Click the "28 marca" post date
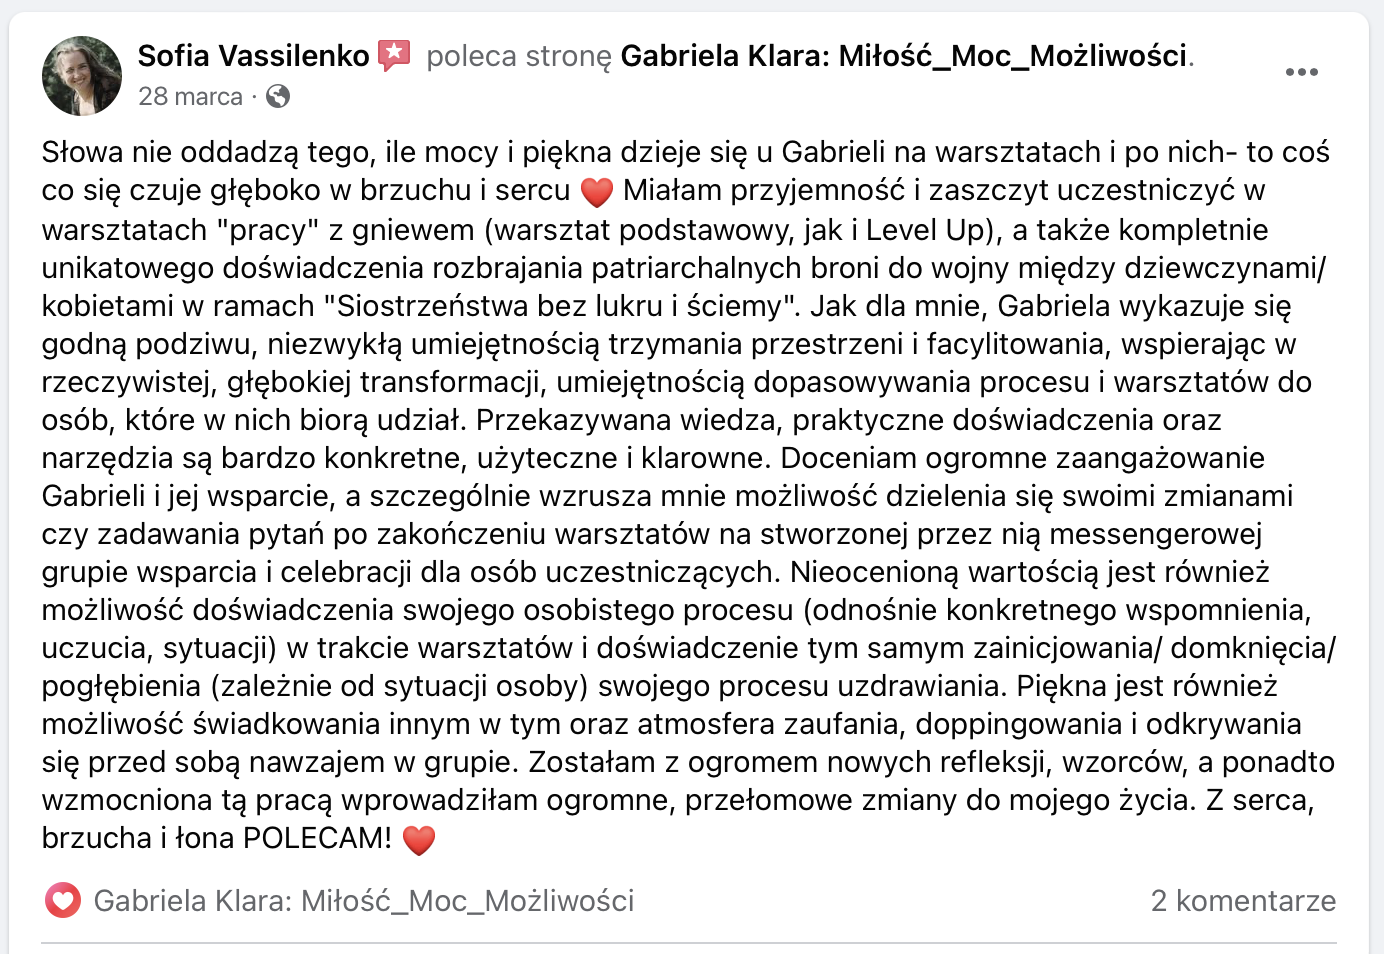1384x954 pixels. click(190, 96)
